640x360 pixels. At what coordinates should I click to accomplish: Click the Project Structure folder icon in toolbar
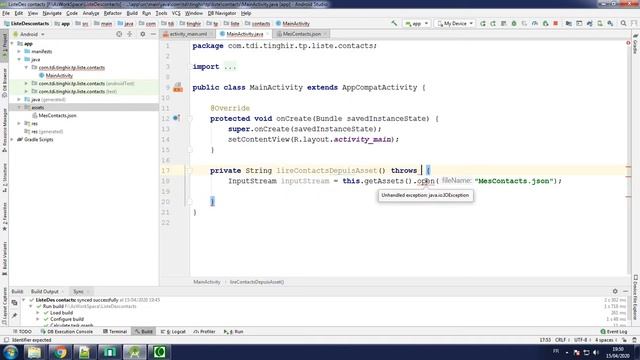coord(569,24)
